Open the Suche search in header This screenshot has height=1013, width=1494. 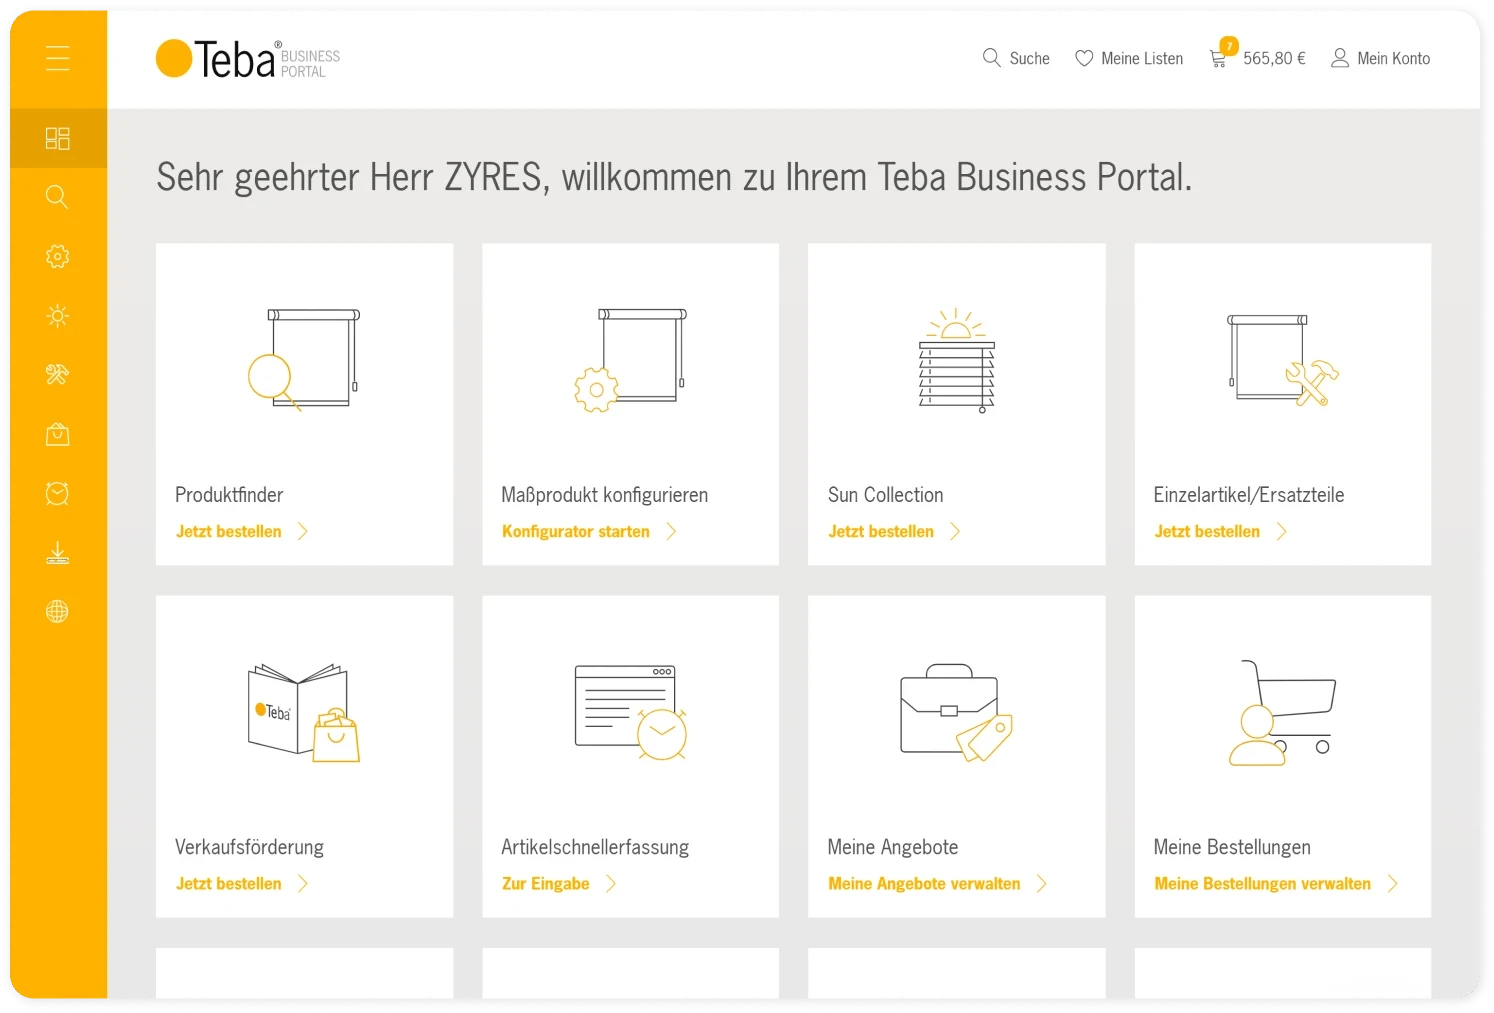coord(1016,58)
